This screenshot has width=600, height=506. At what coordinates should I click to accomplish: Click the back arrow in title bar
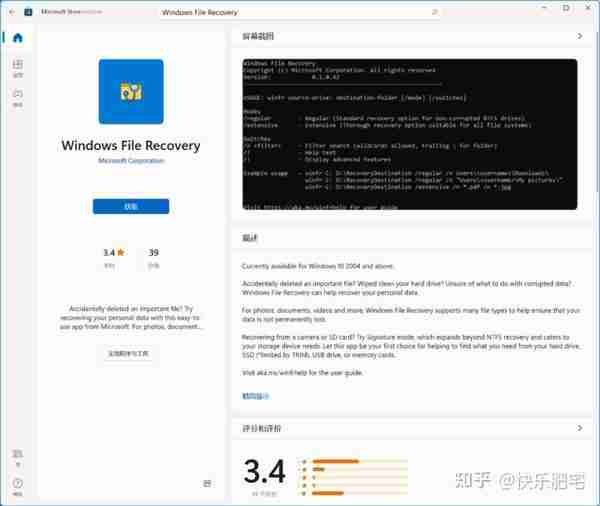tap(12, 12)
